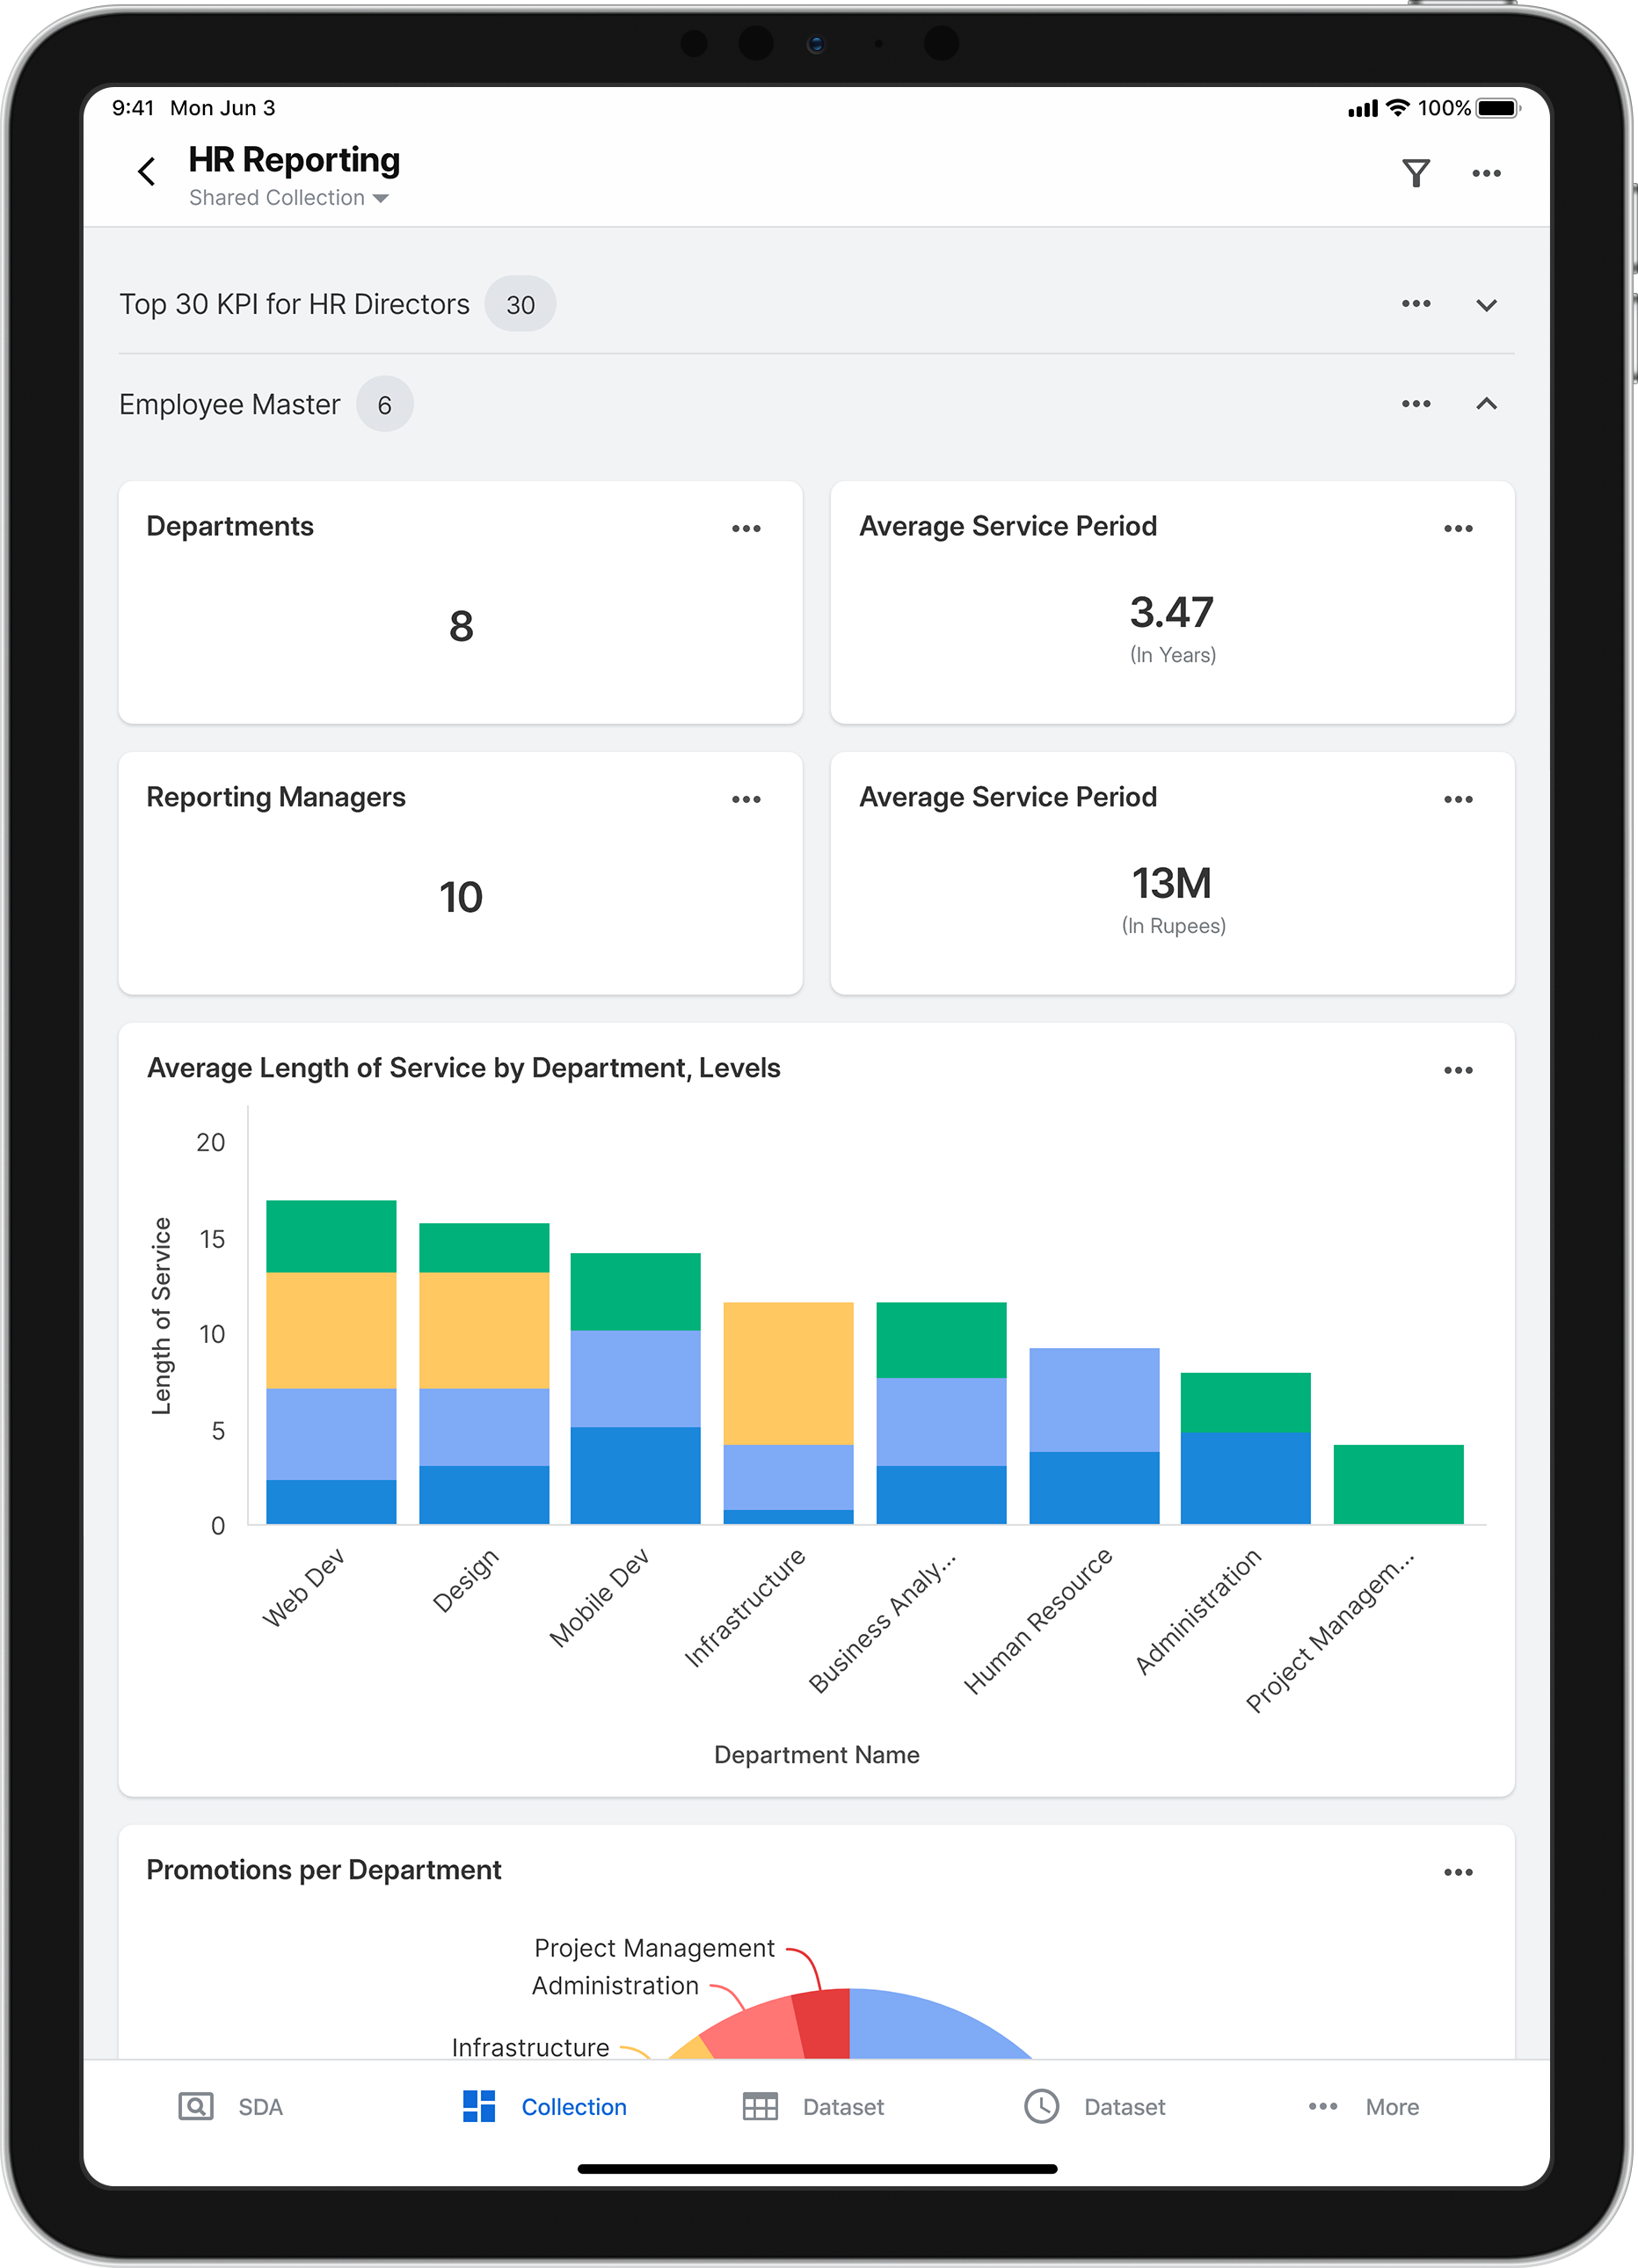Select the Departments value 8
The width and height of the screenshot is (1638, 2268).
[x=461, y=627]
